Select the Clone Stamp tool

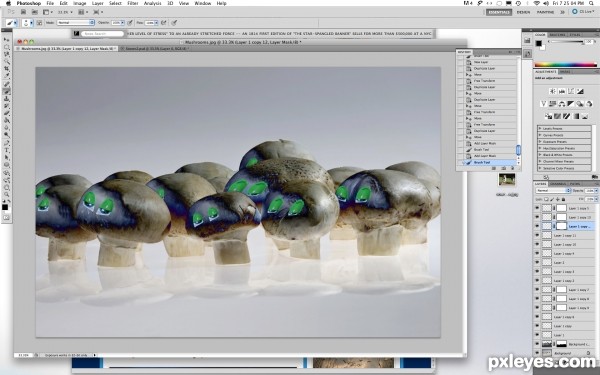[x=7, y=99]
